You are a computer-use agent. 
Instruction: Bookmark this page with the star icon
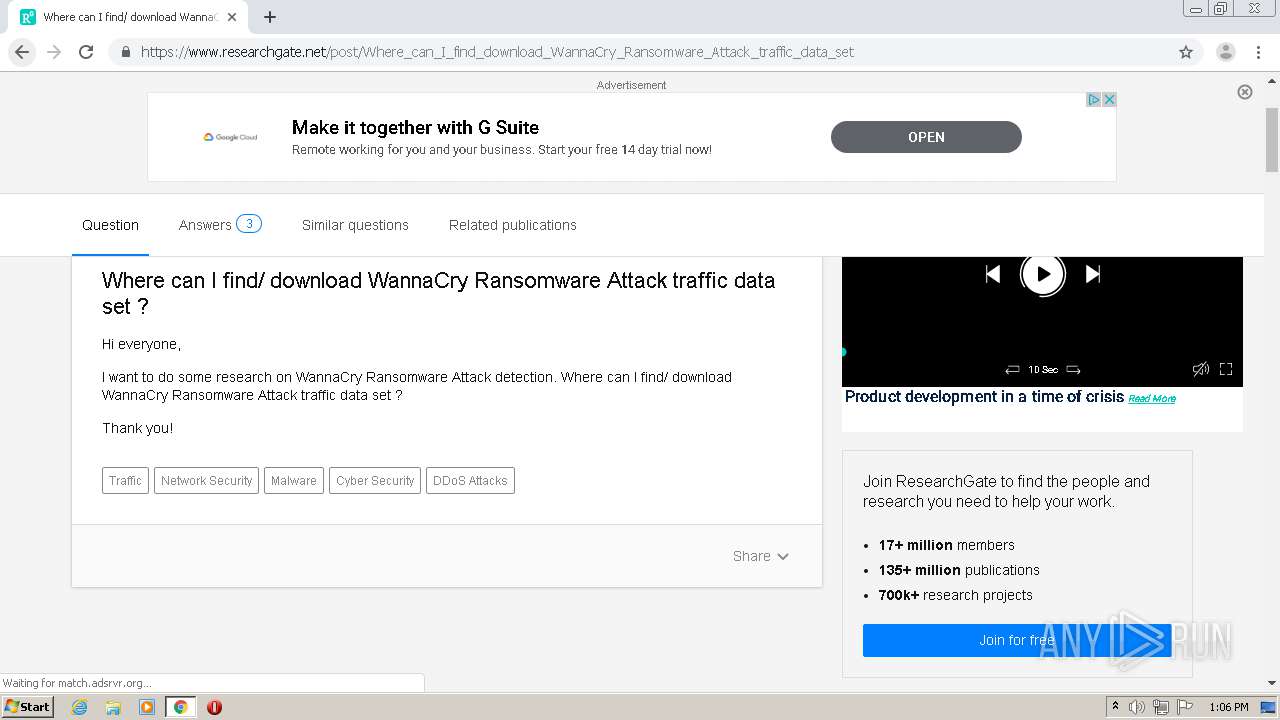(1186, 52)
